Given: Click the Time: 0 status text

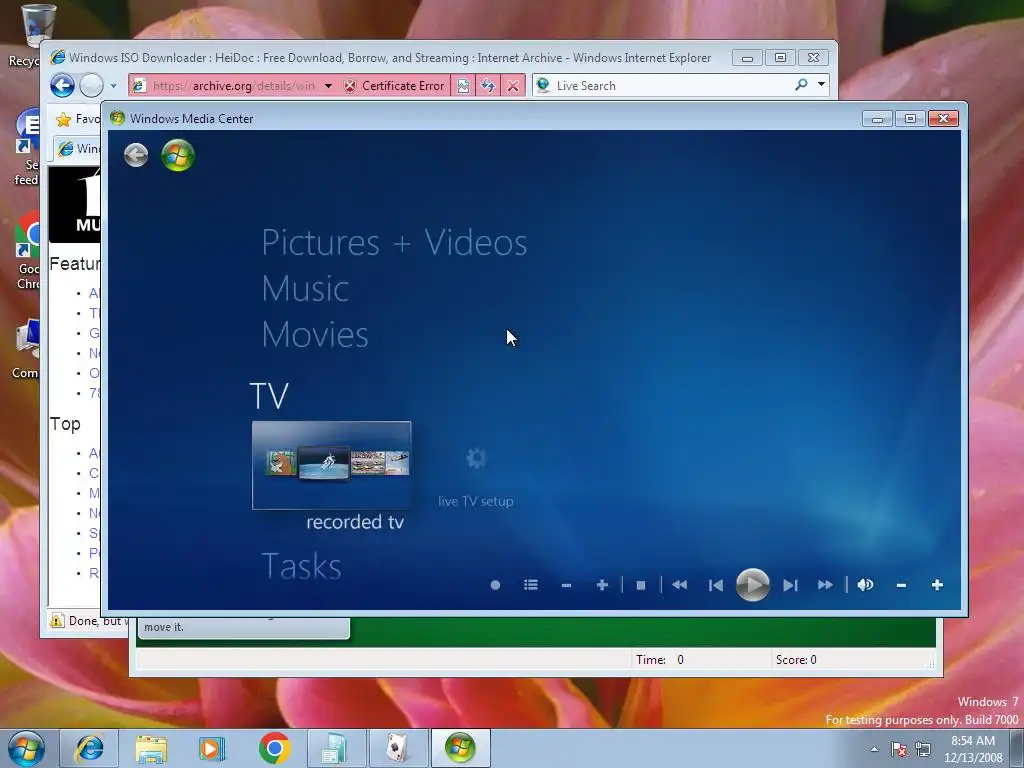Looking at the screenshot, I should pyautogui.click(x=660, y=660).
